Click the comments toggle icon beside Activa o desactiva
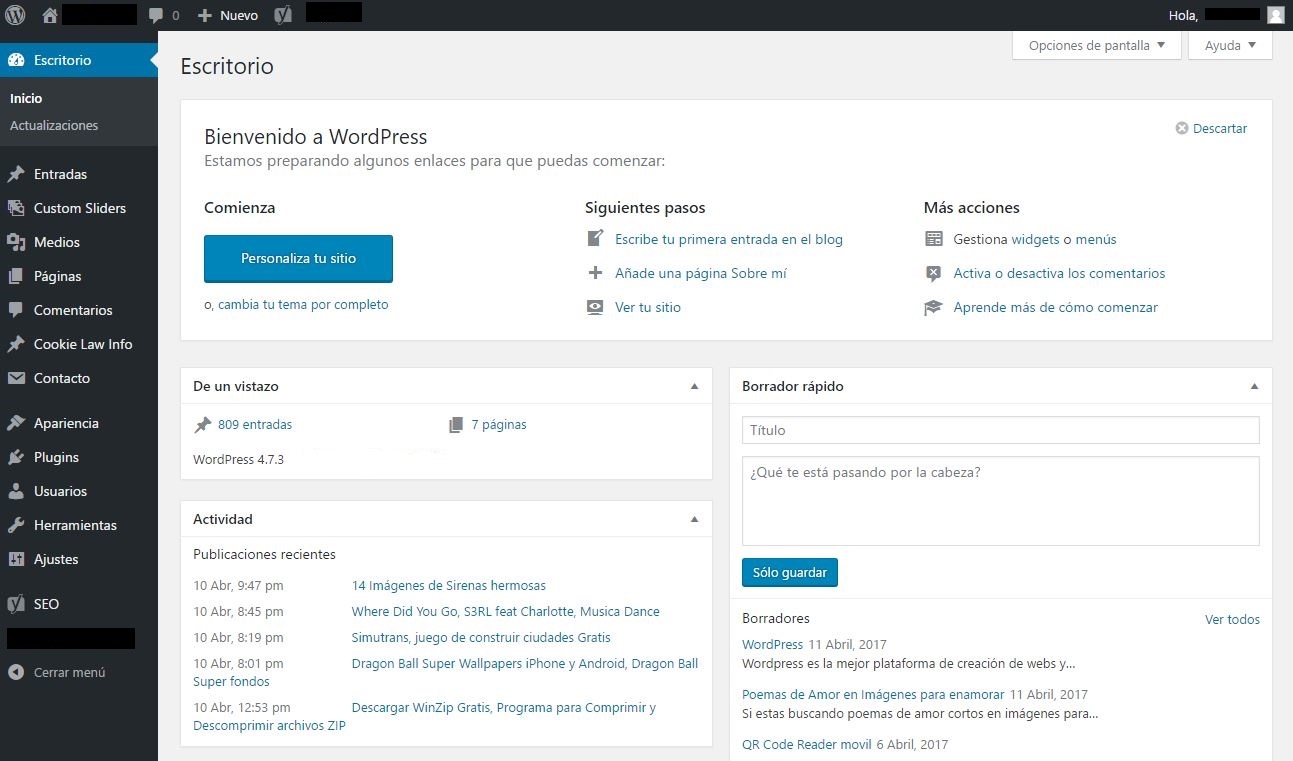Image resolution: width=1293 pixels, height=761 pixels. click(934, 273)
